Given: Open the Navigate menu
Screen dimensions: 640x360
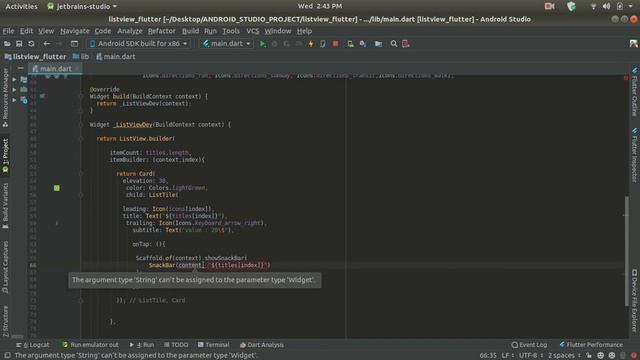Looking at the screenshot, I should click(75, 31).
